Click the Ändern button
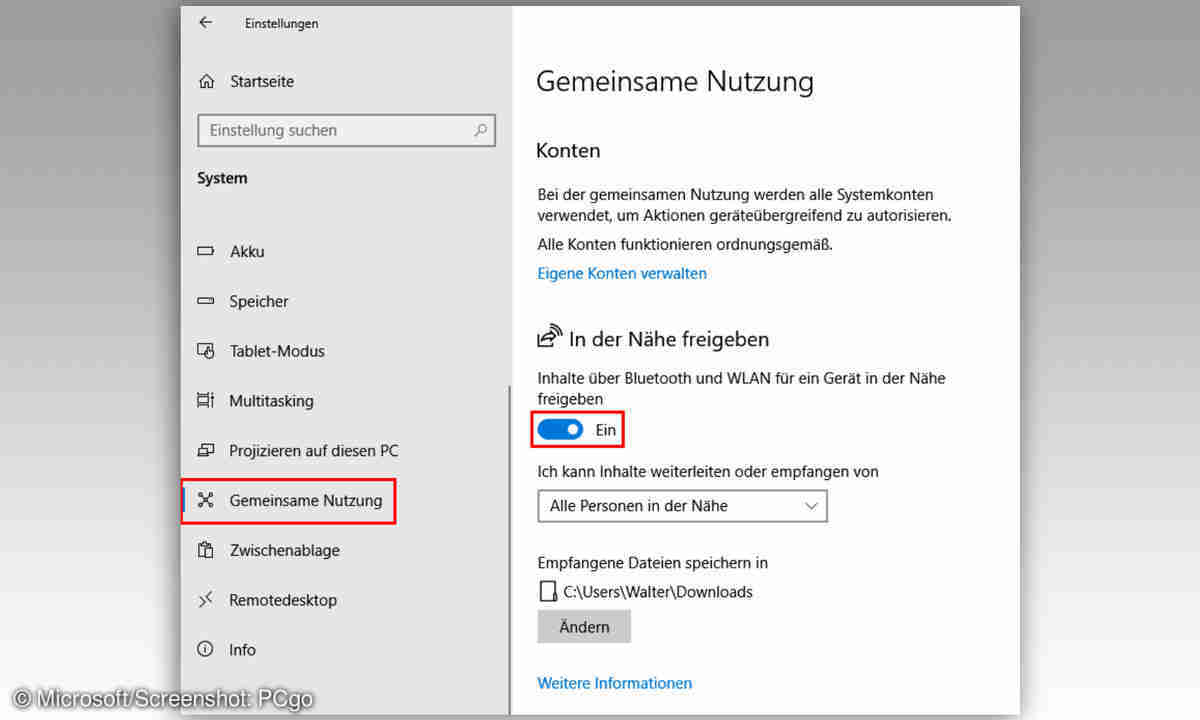This screenshot has height=720, width=1200. point(584,627)
